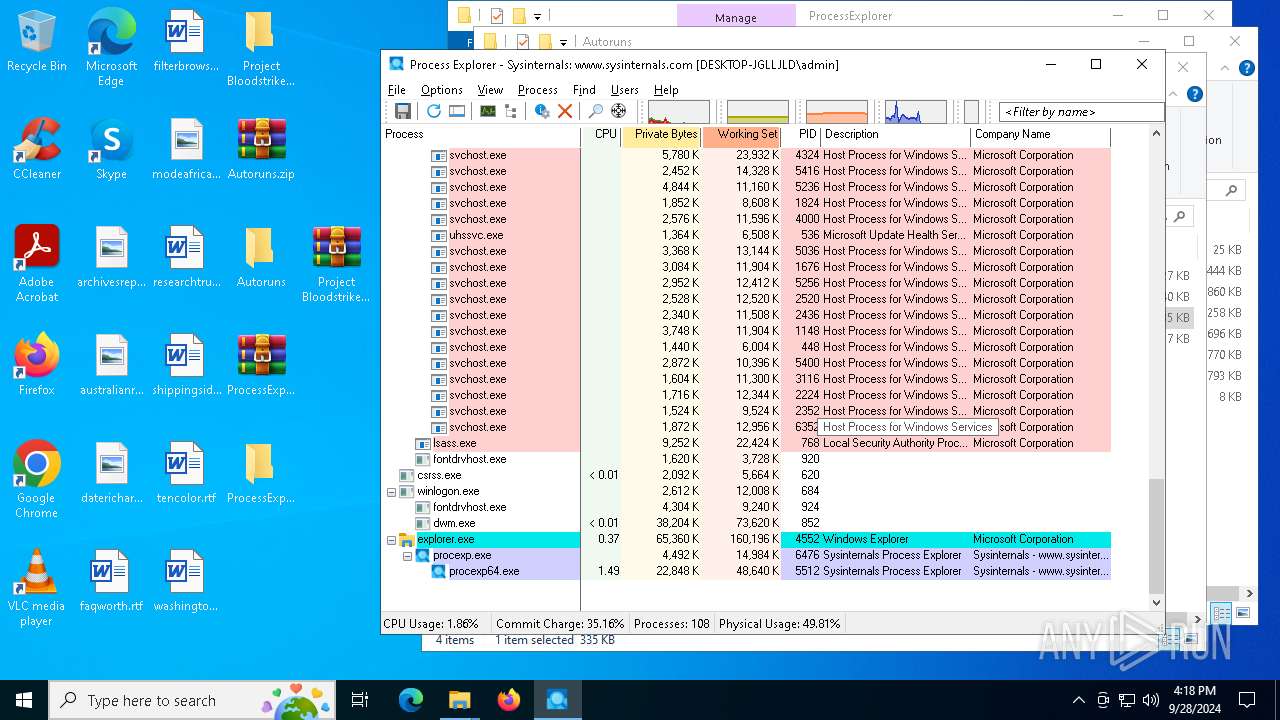
Task: Collapse the procexp.exe tree node
Action: click(408, 555)
